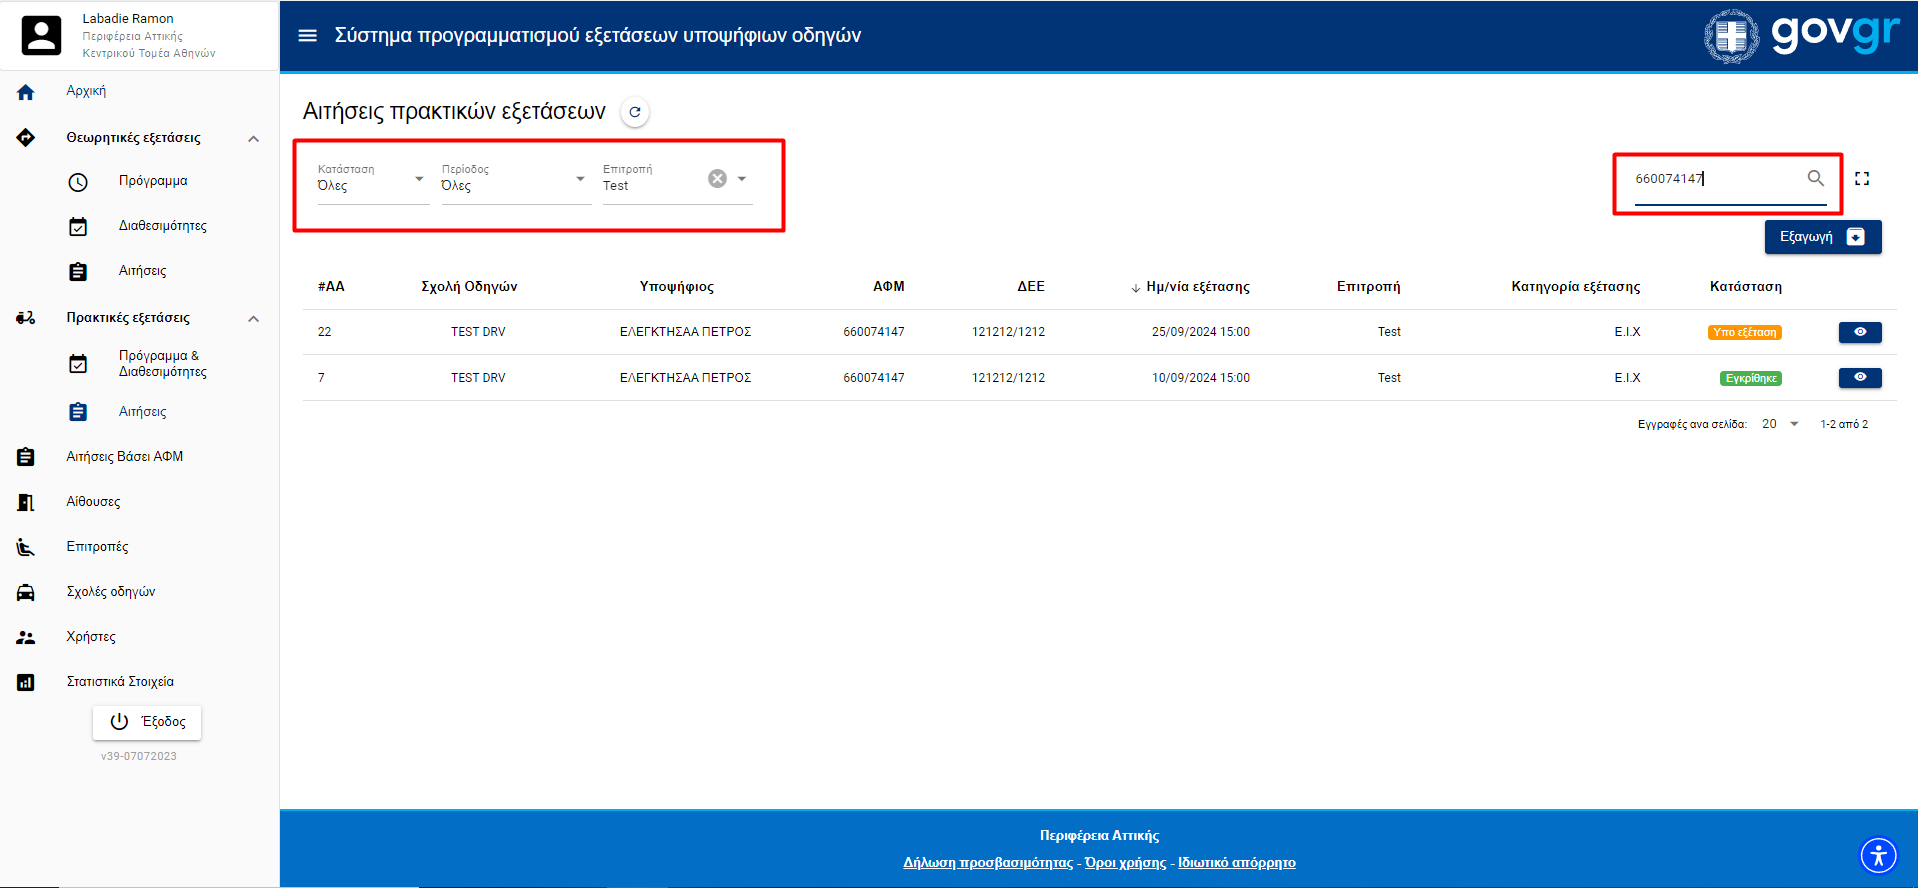Click the user profile avatar icon

[x=41, y=36]
